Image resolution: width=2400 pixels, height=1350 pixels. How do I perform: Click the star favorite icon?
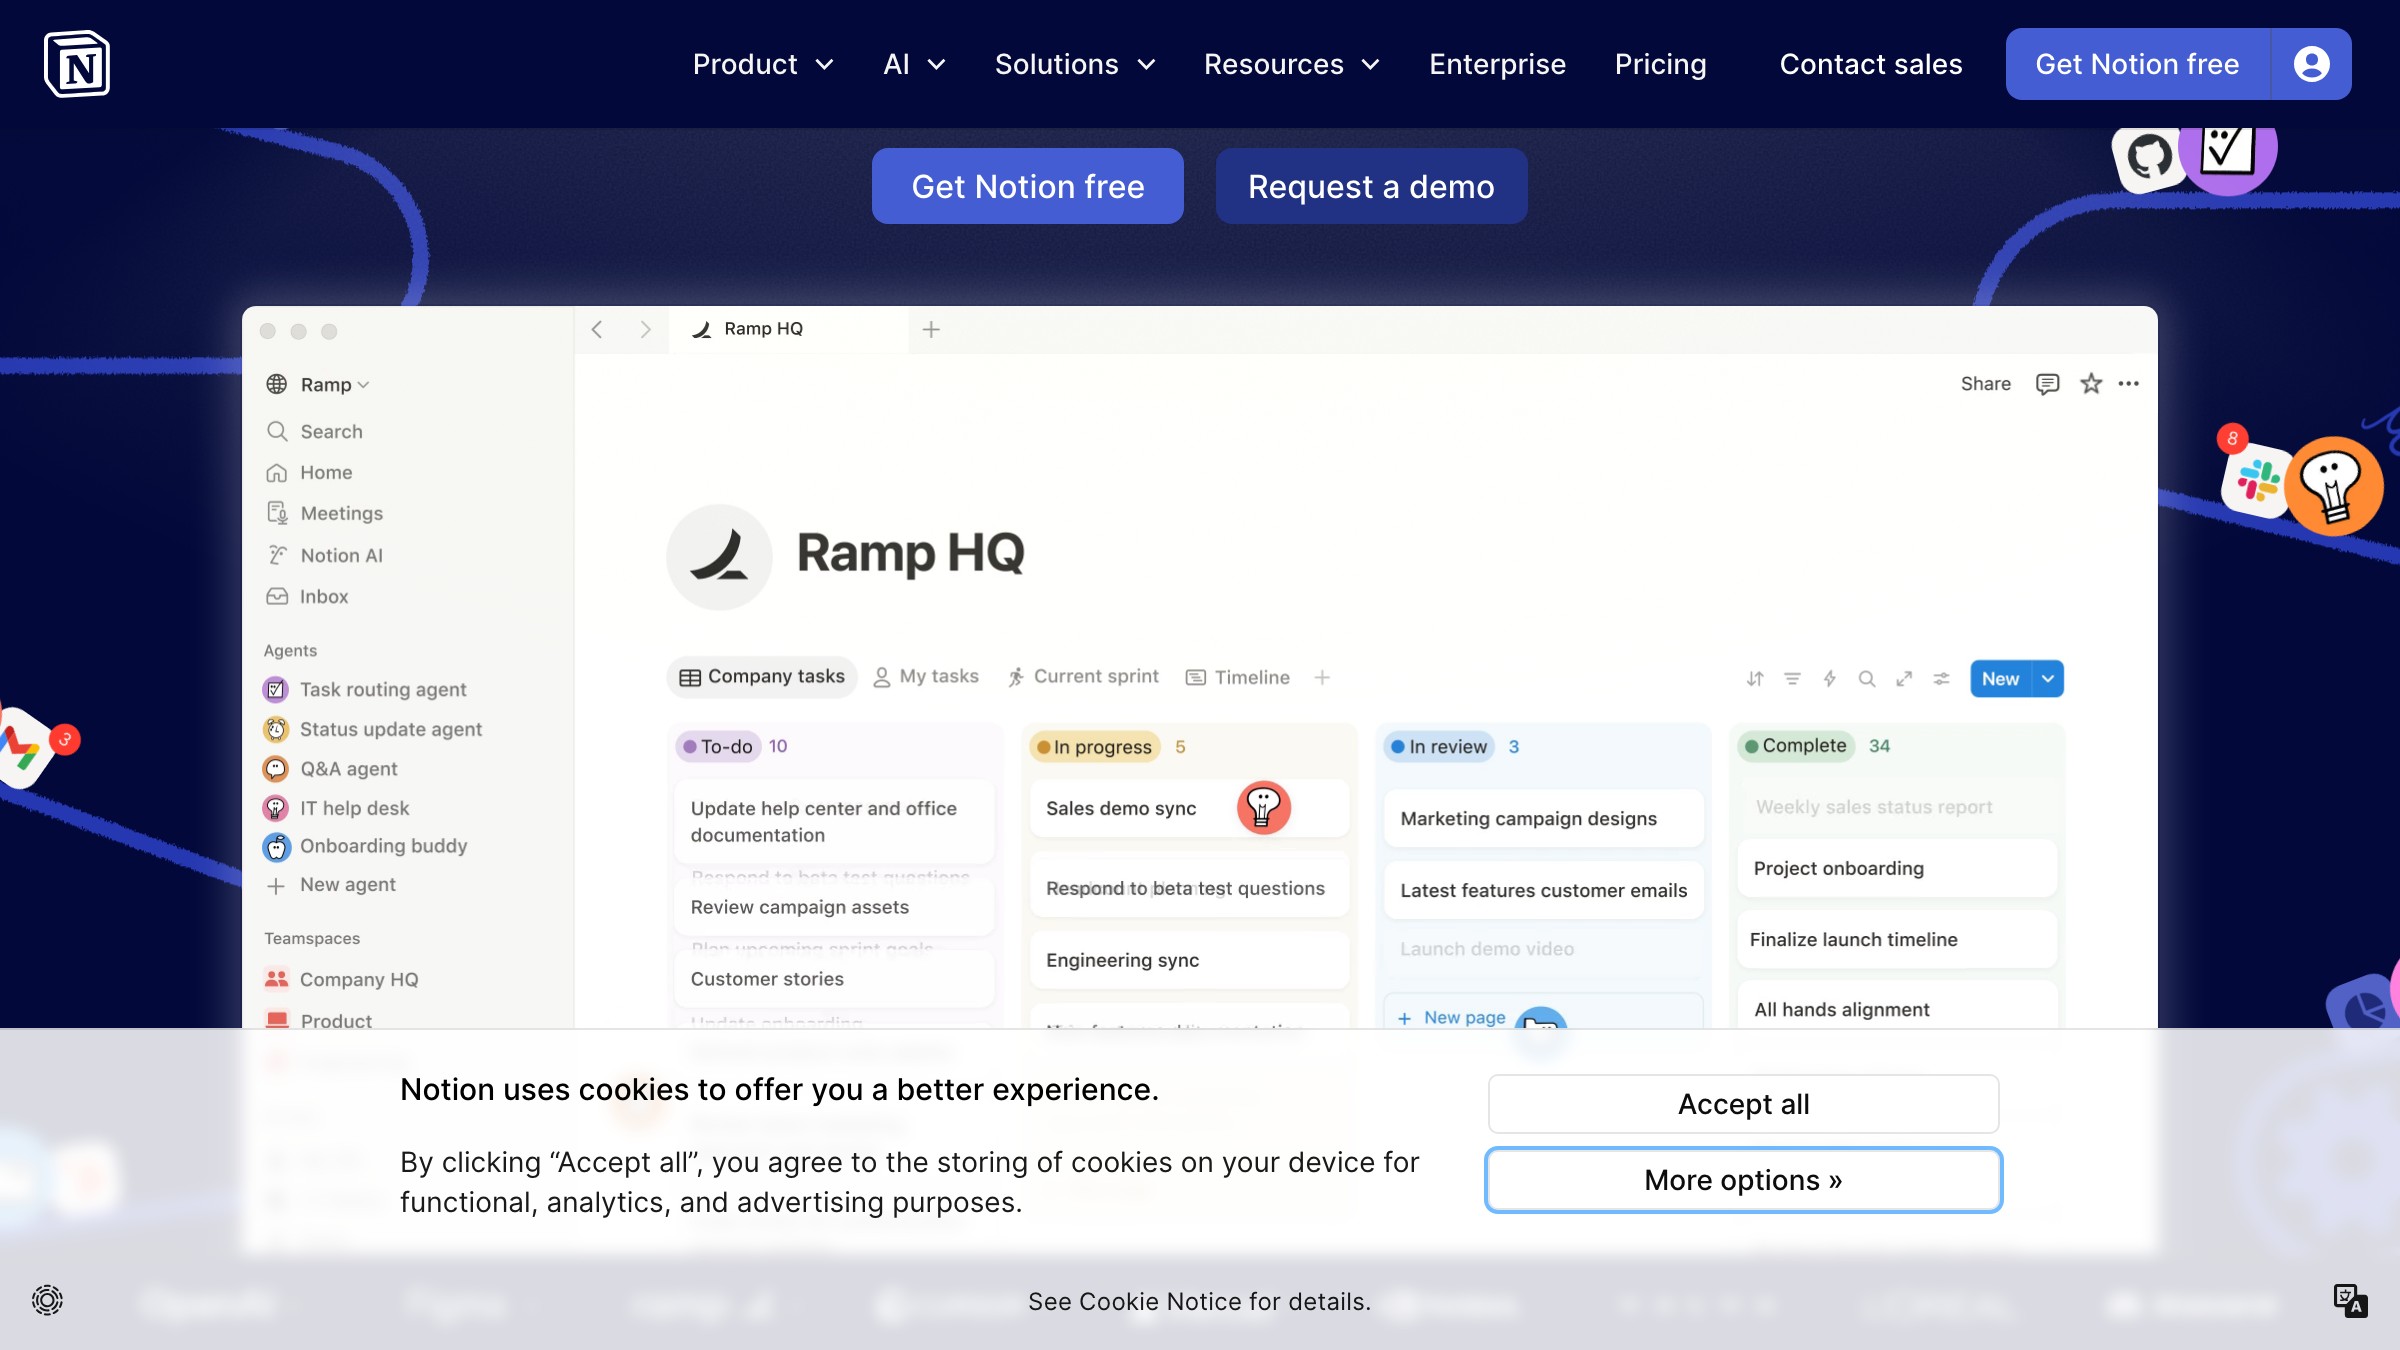[2091, 384]
